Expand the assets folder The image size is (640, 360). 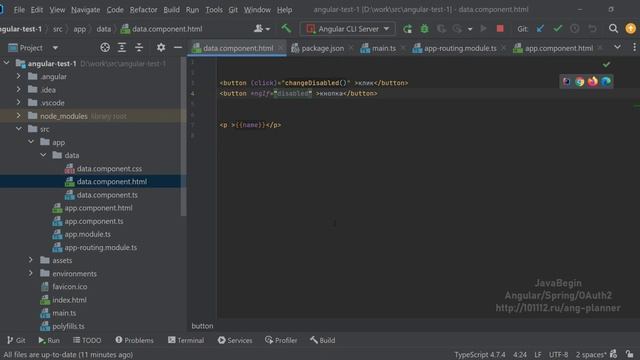pyautogui.click(x=31, y=260)
